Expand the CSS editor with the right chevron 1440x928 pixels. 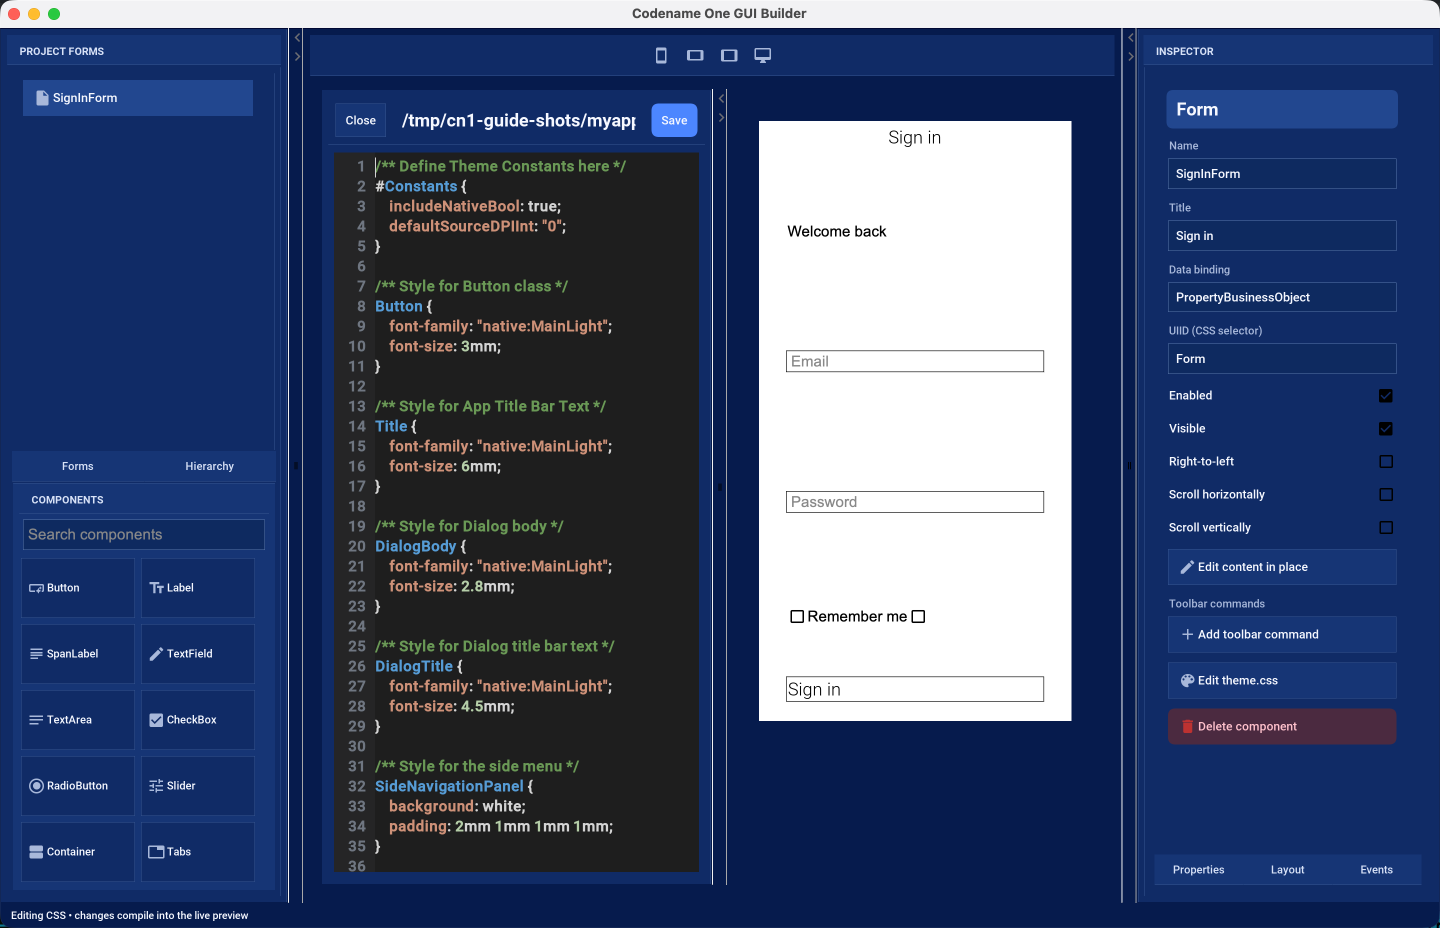(721, 118)
